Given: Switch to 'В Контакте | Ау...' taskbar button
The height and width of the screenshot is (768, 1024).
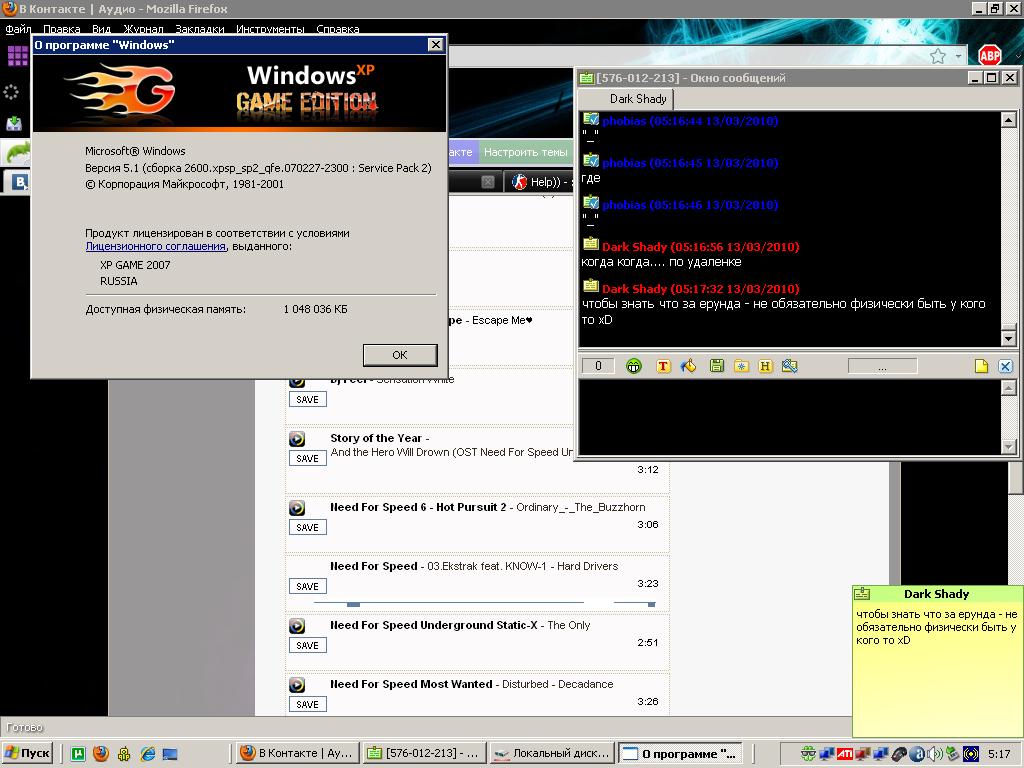Looking at the screenshot, I should pyautogui.click(x=297, y=753).
